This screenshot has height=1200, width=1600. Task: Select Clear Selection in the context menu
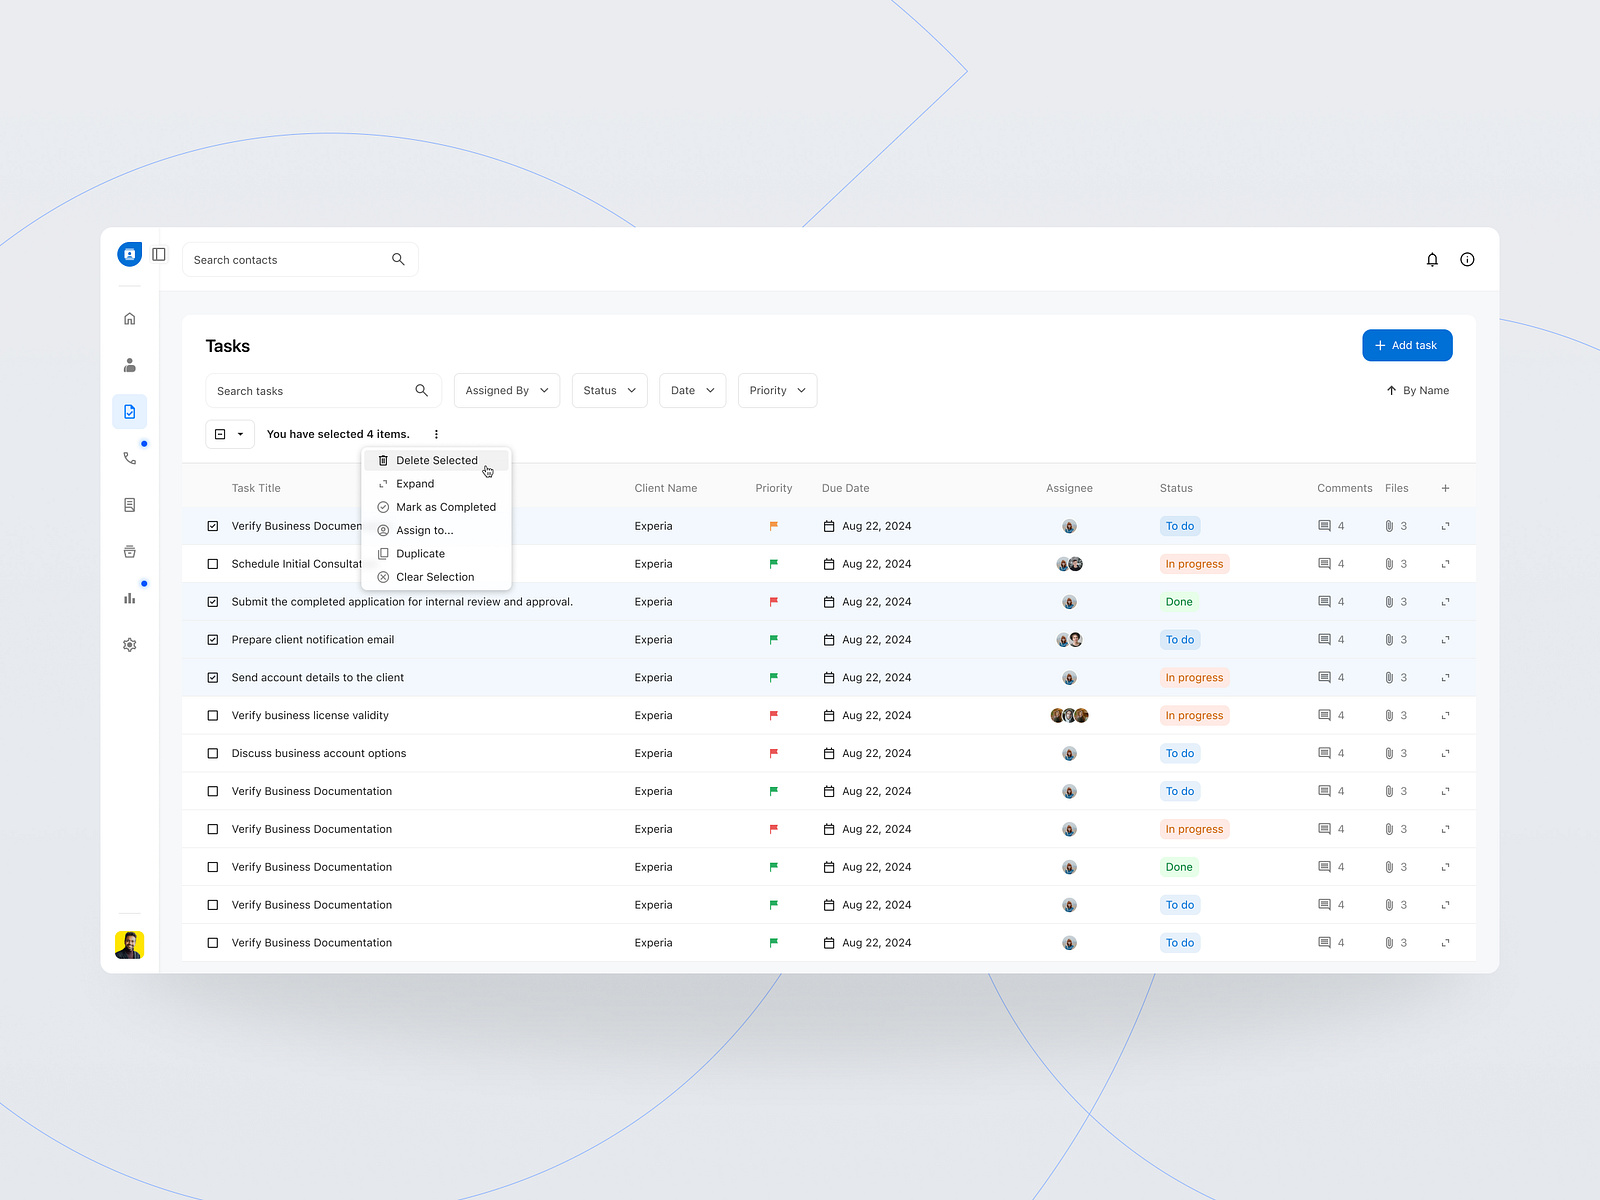pyautogui.click(x=435, y=577)
